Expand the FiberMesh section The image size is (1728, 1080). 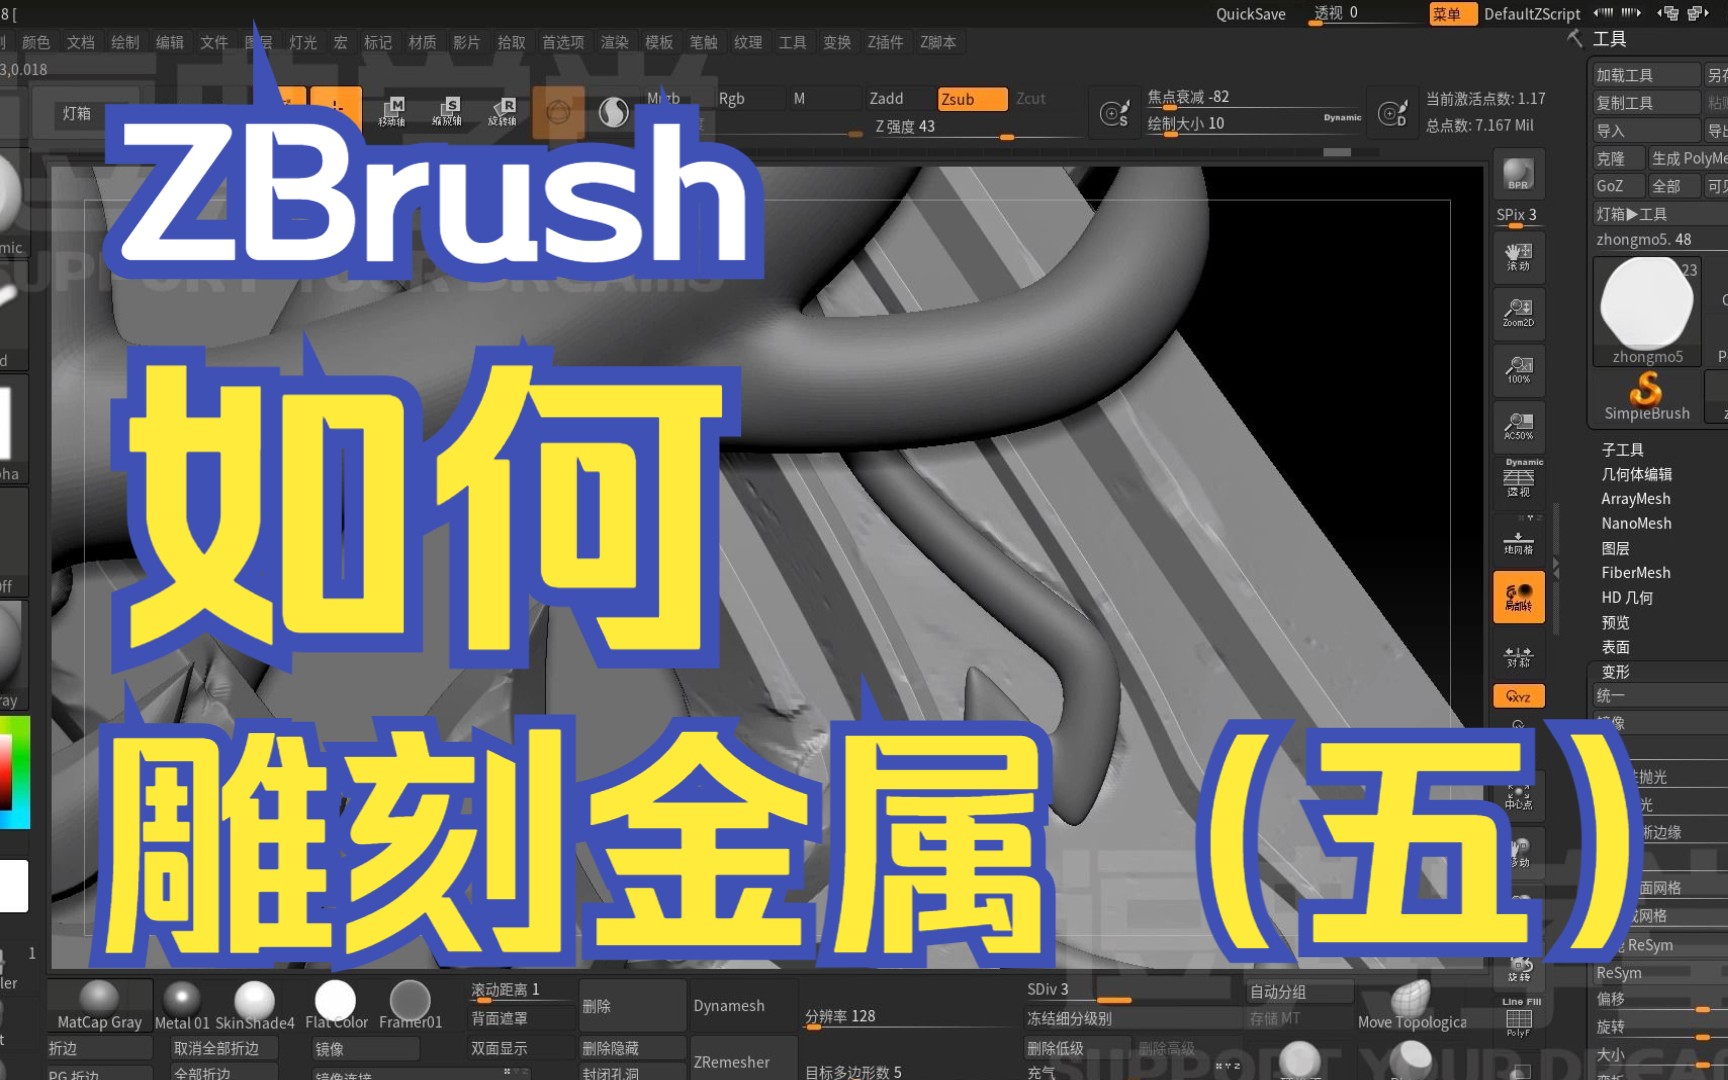(x=1635, y=573)
